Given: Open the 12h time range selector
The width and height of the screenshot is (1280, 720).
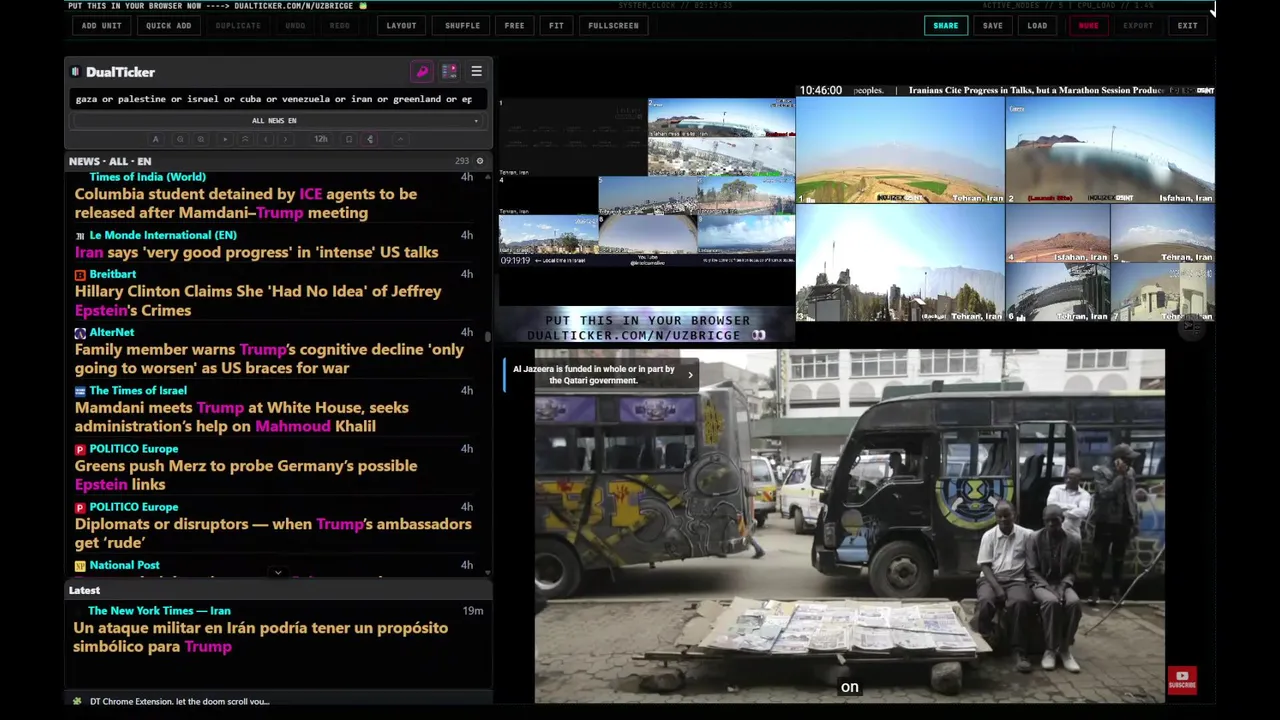Looking at the screenshot, I should pos(321,139).
